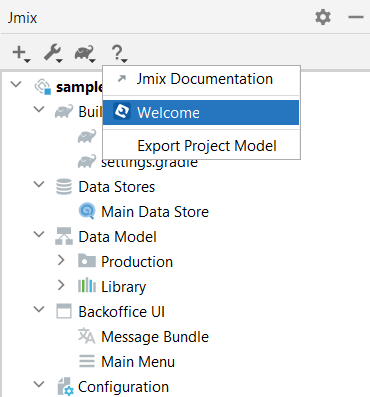Select the Backoffice UI row
Viewport: 370px width, 397px height.
pyautogui.click(x=121, y=312)
